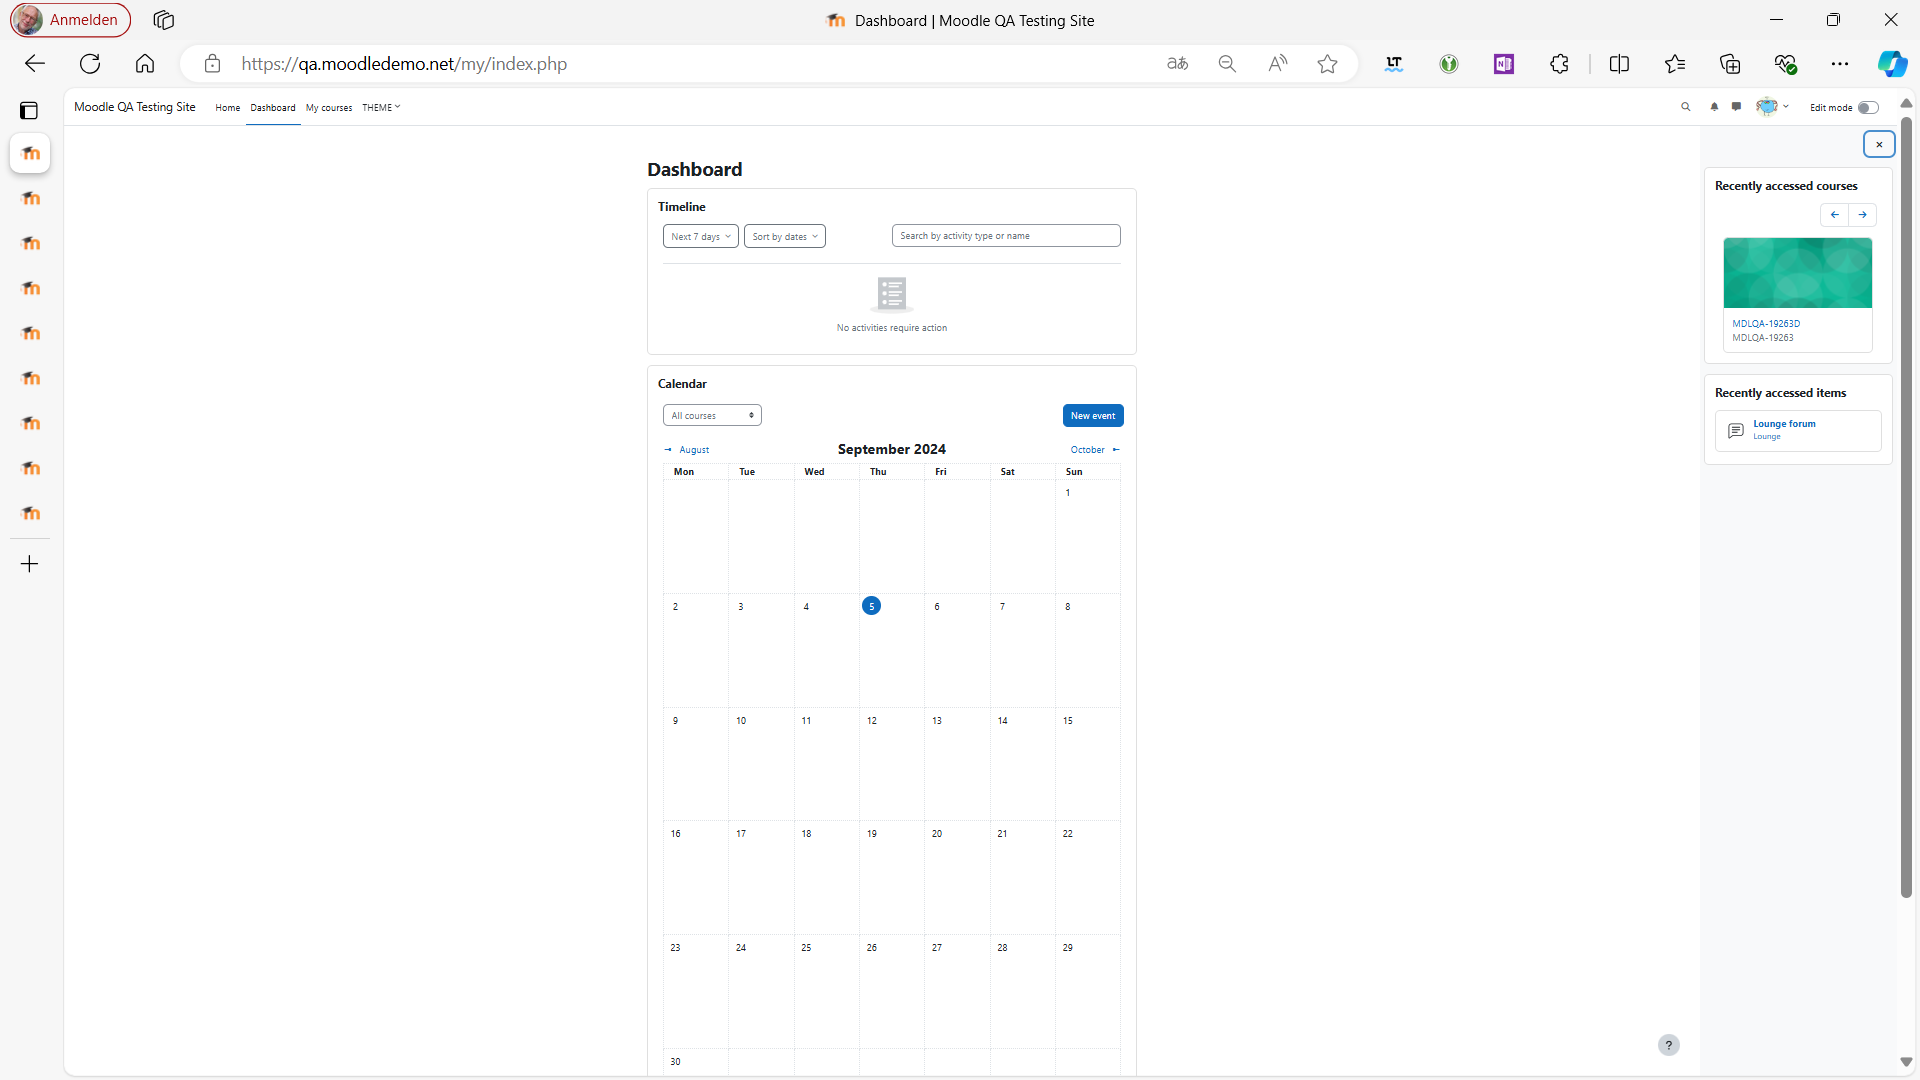The height and width of the screenshot is (1080, 1920).
Task: Click the September 2024 calendar heading
Action: tap(891, 450)
